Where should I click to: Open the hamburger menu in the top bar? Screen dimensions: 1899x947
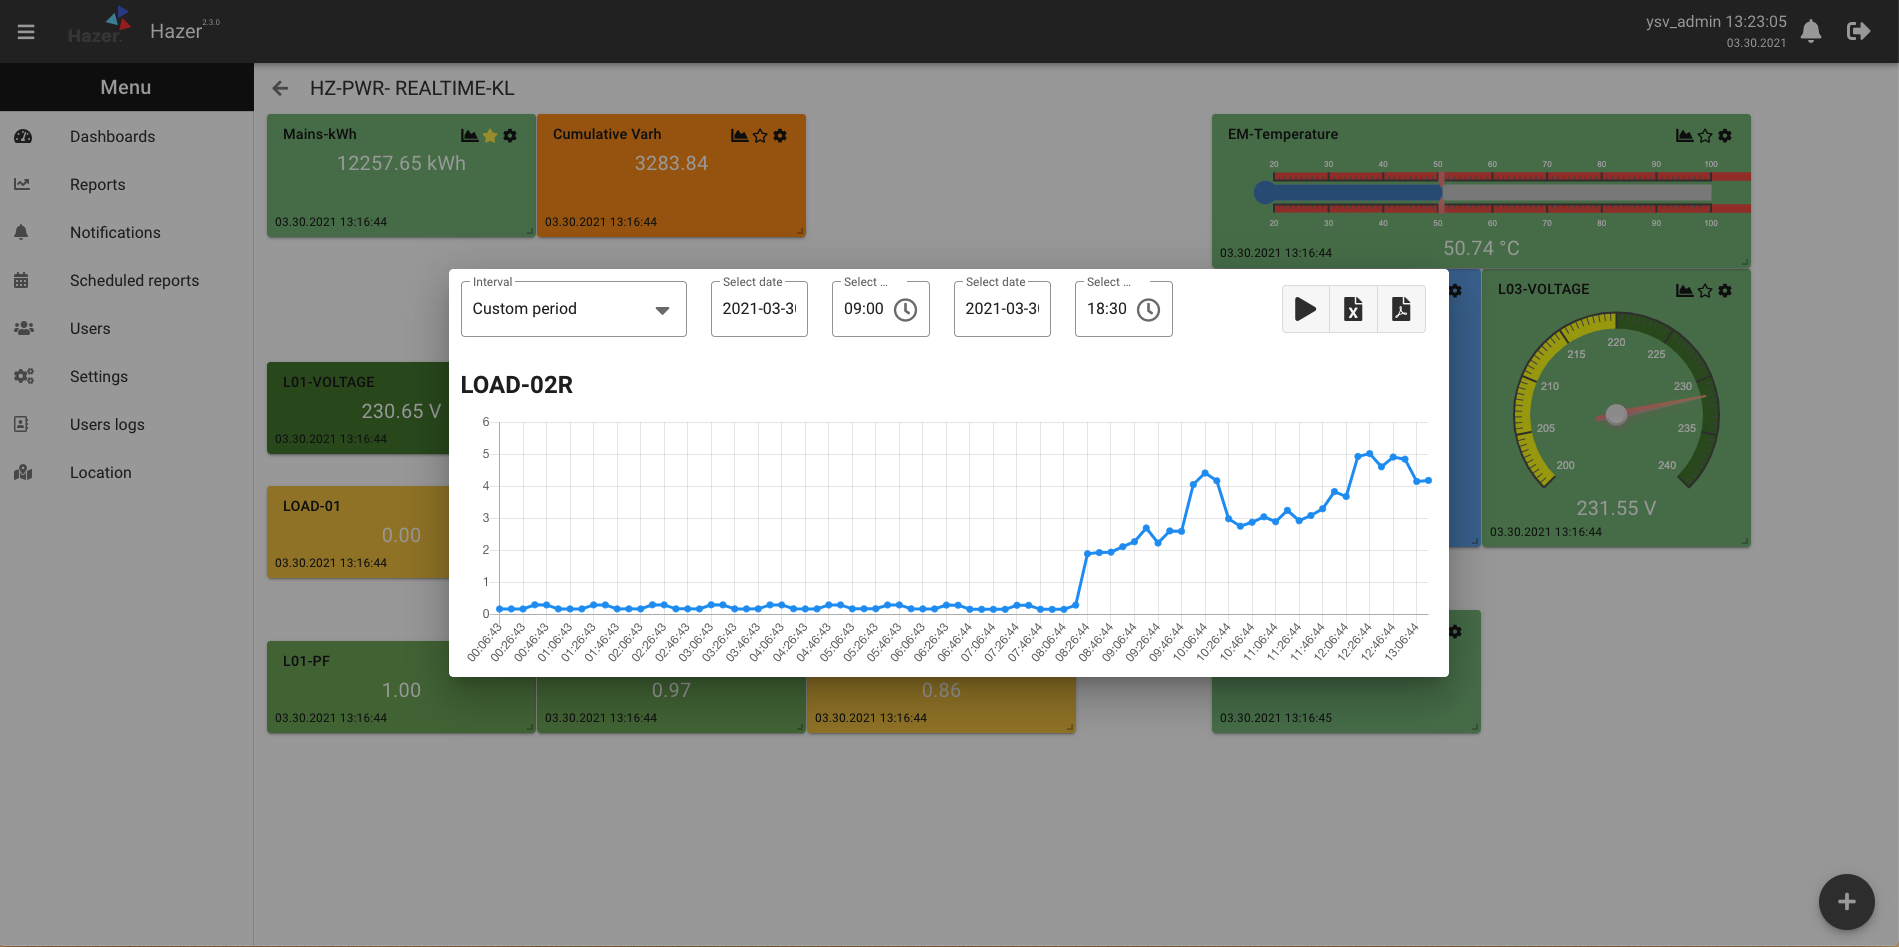pos(26,32)
